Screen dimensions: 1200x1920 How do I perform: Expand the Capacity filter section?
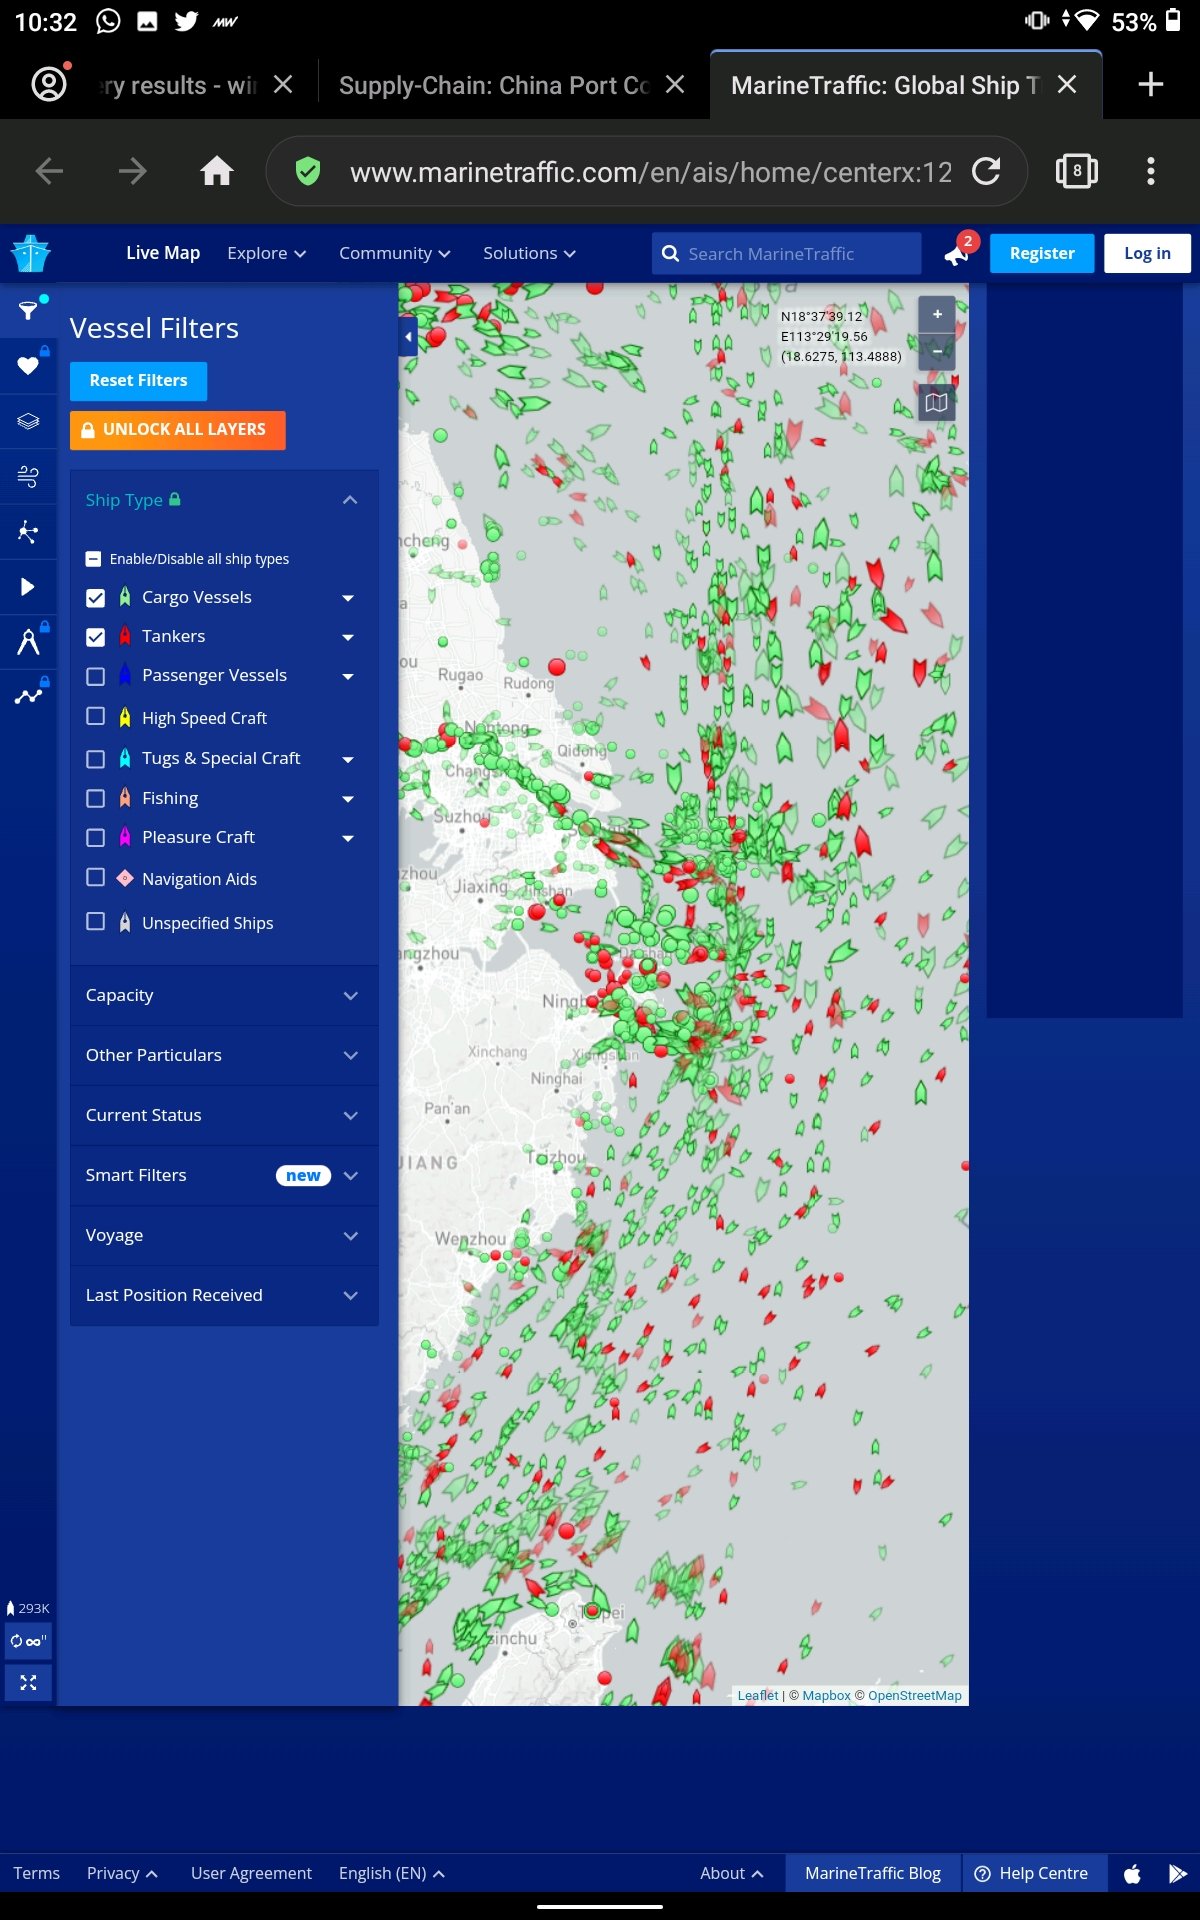tap(224, 995)
